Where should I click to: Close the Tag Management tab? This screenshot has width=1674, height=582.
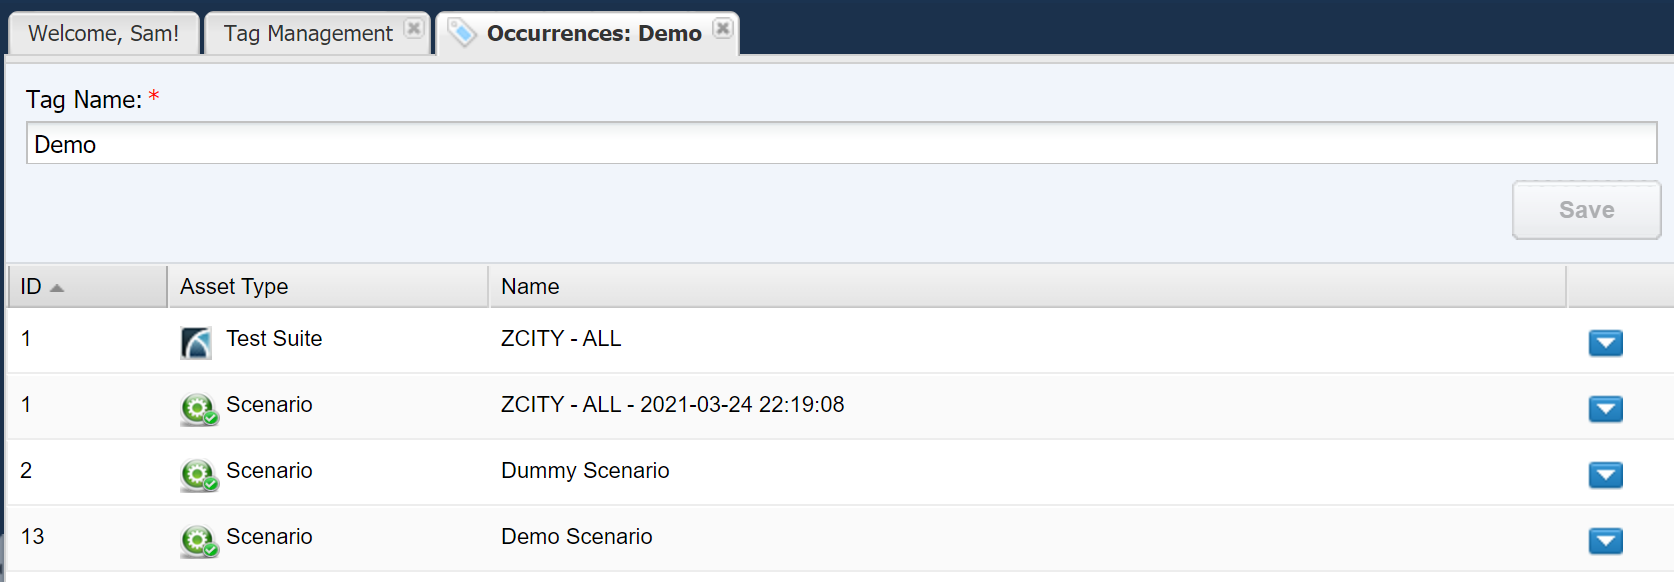pos(413,29)
